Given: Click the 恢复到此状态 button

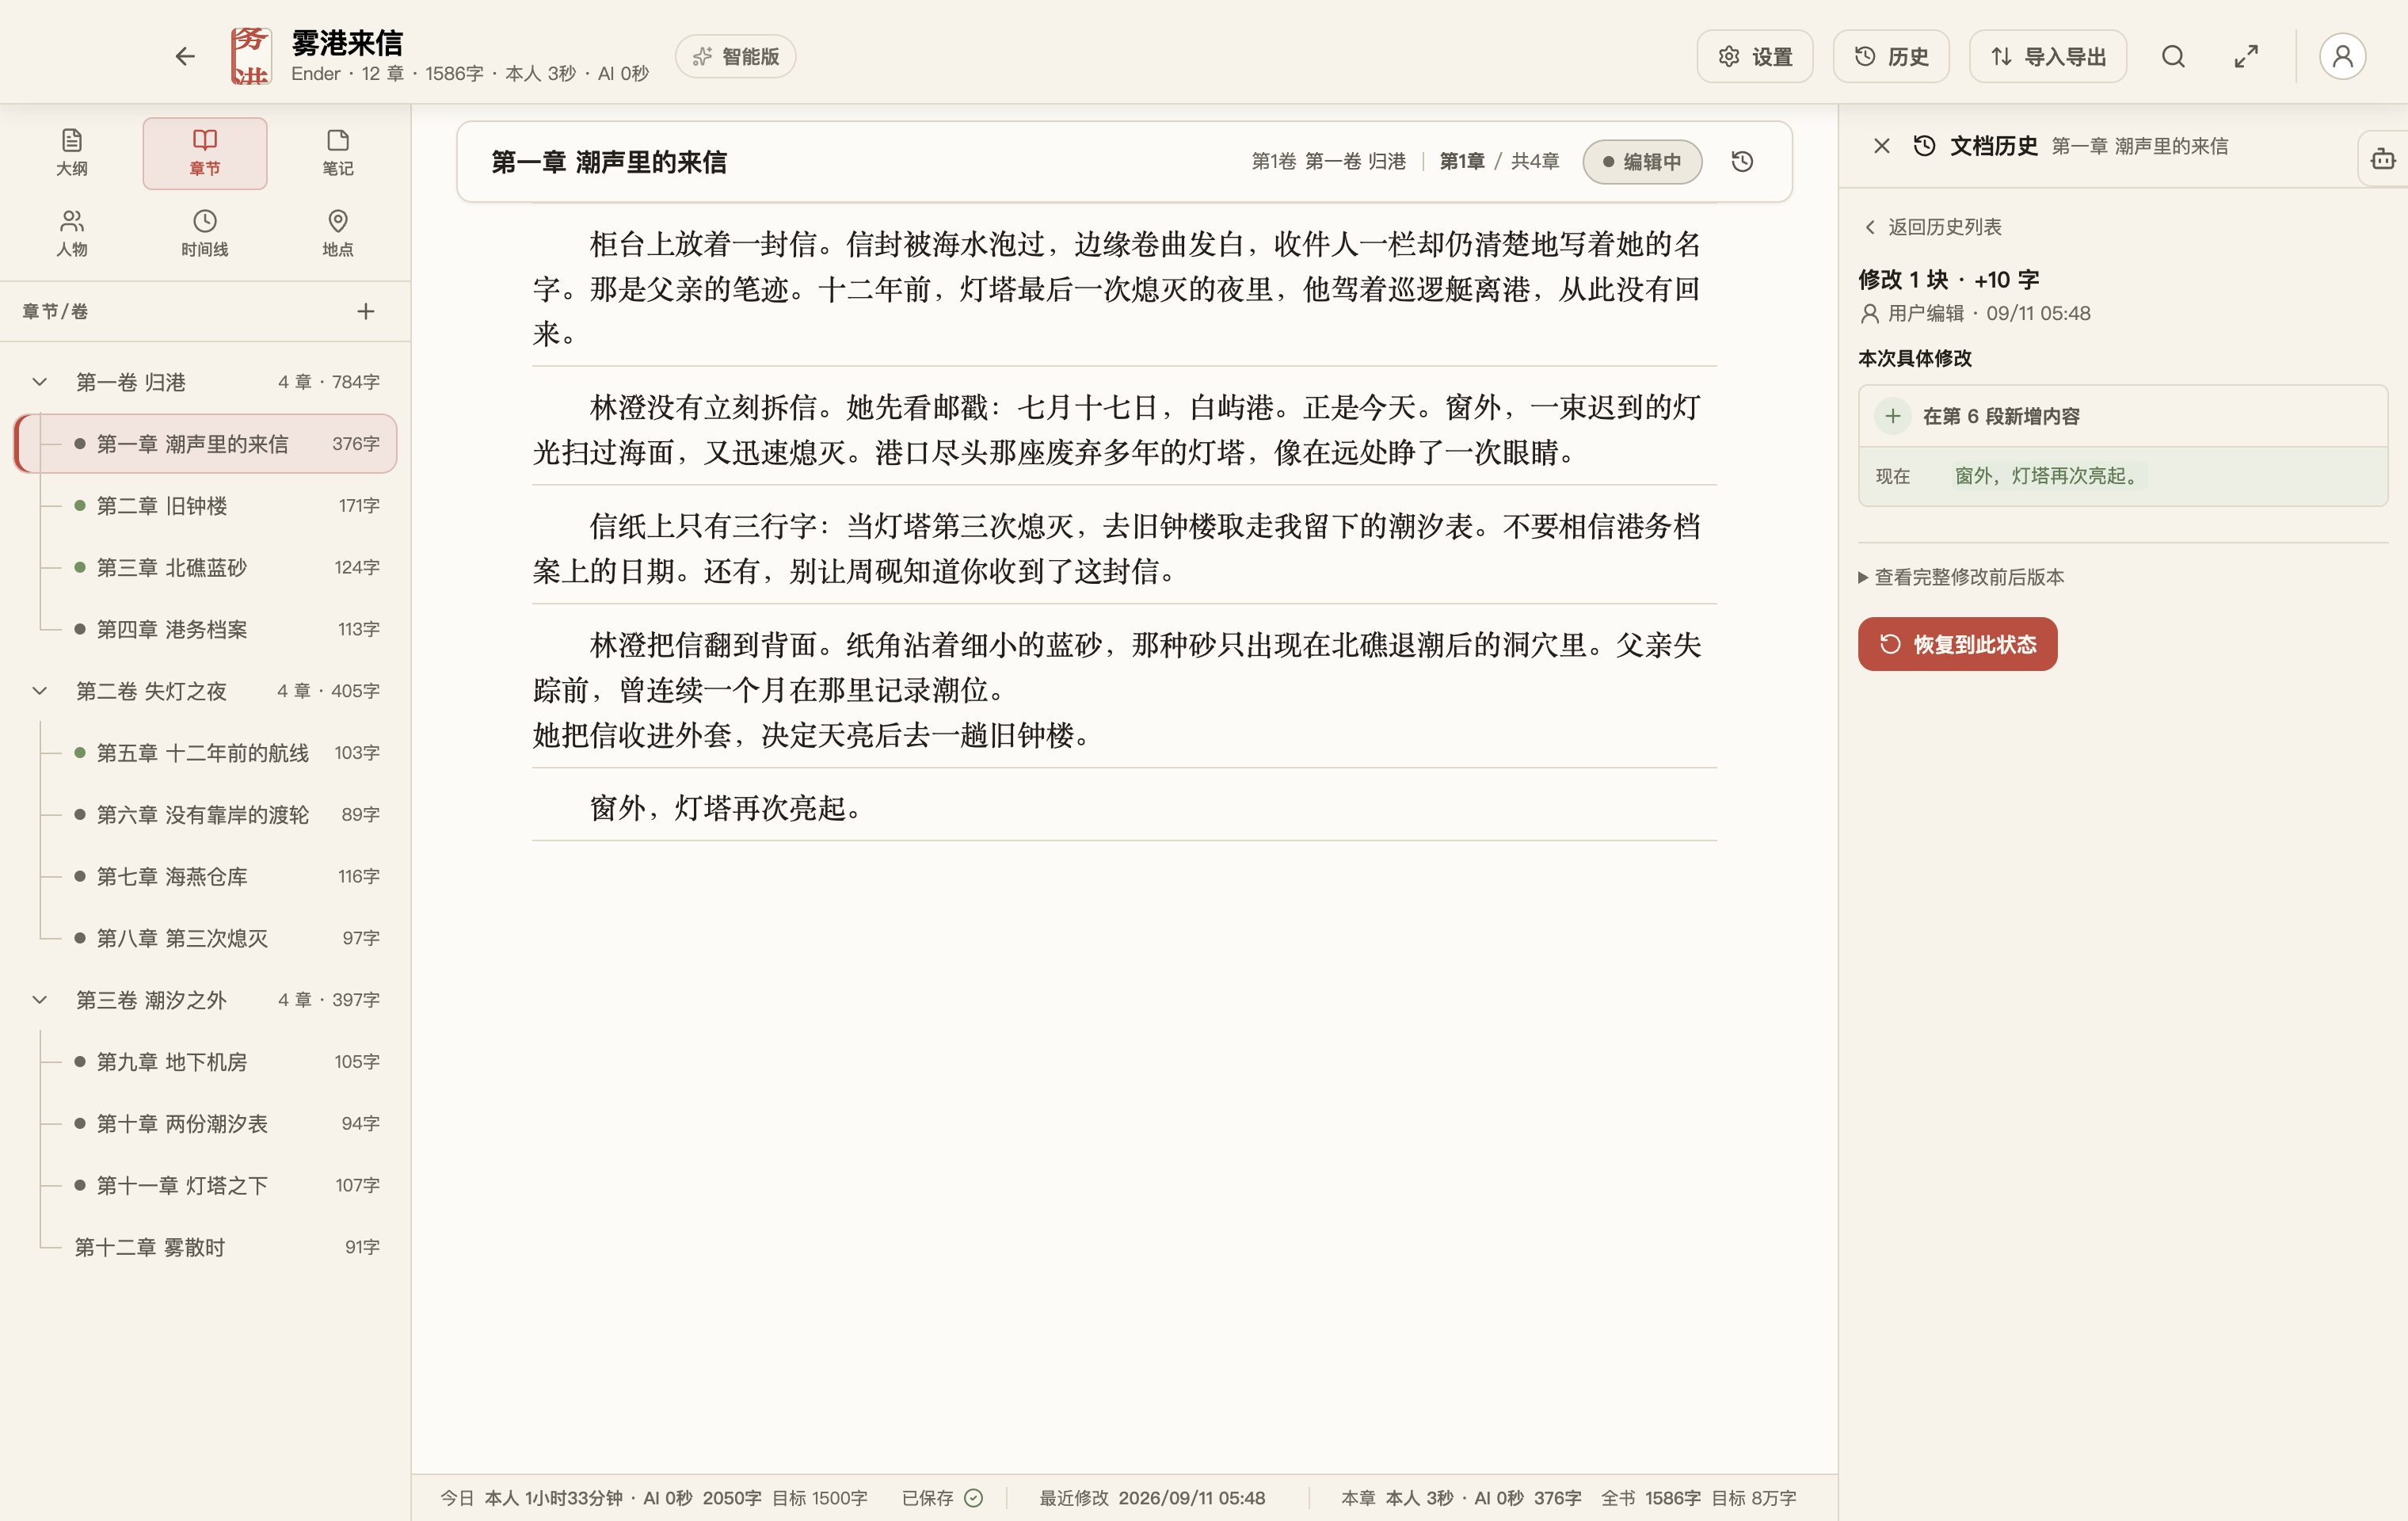Looking at the screenshot, I should pos(1957,644).
